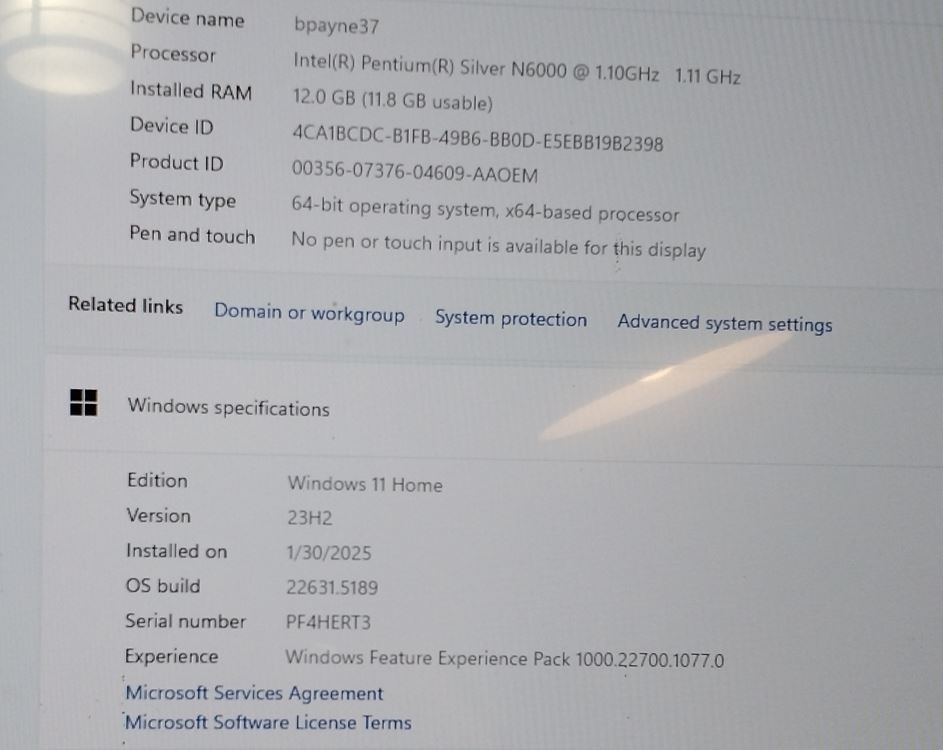This screenshot has height=750, width=943.
Task: Open the Domain or workgroup link
Action: point(309,313)
